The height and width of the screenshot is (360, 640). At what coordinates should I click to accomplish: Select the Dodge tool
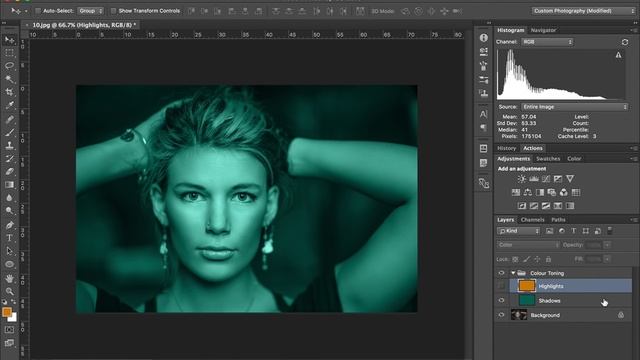click(x=9, y=211)
